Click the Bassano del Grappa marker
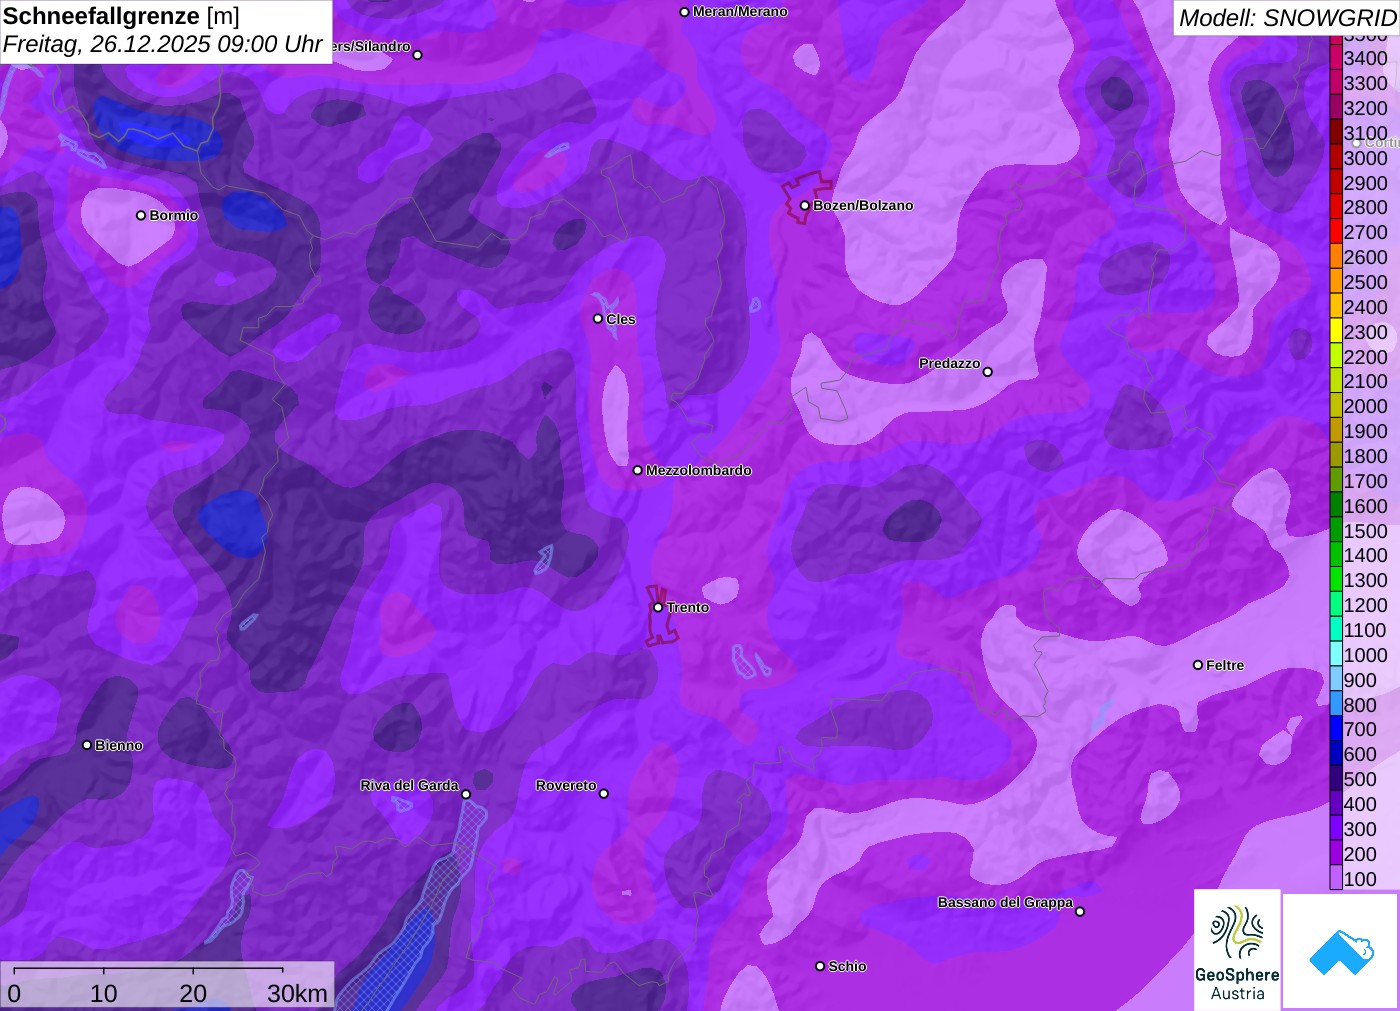The height and width of the screenshot is (1011, 1400). [x=1080, y=911]
